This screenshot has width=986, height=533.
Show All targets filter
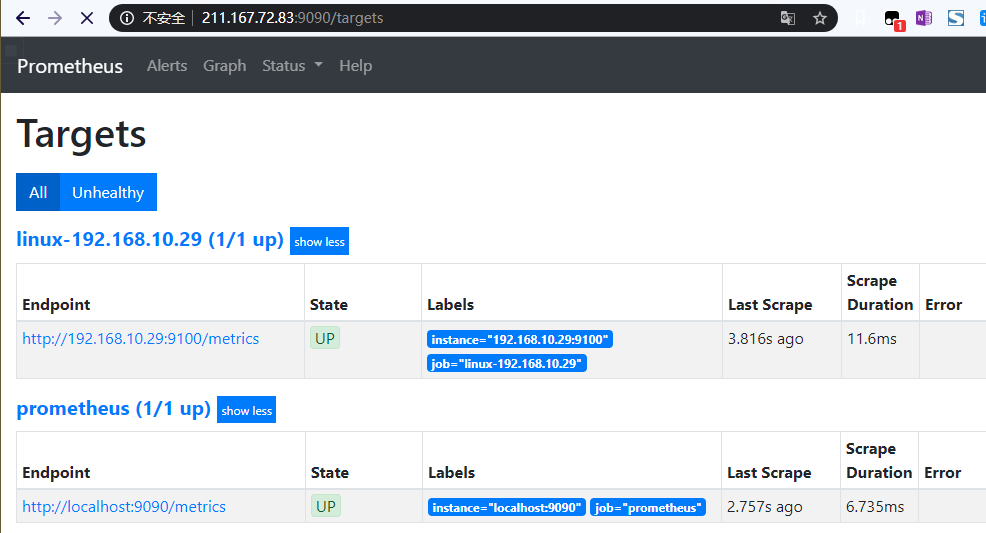pyautogui.click(x=38, y=192)
